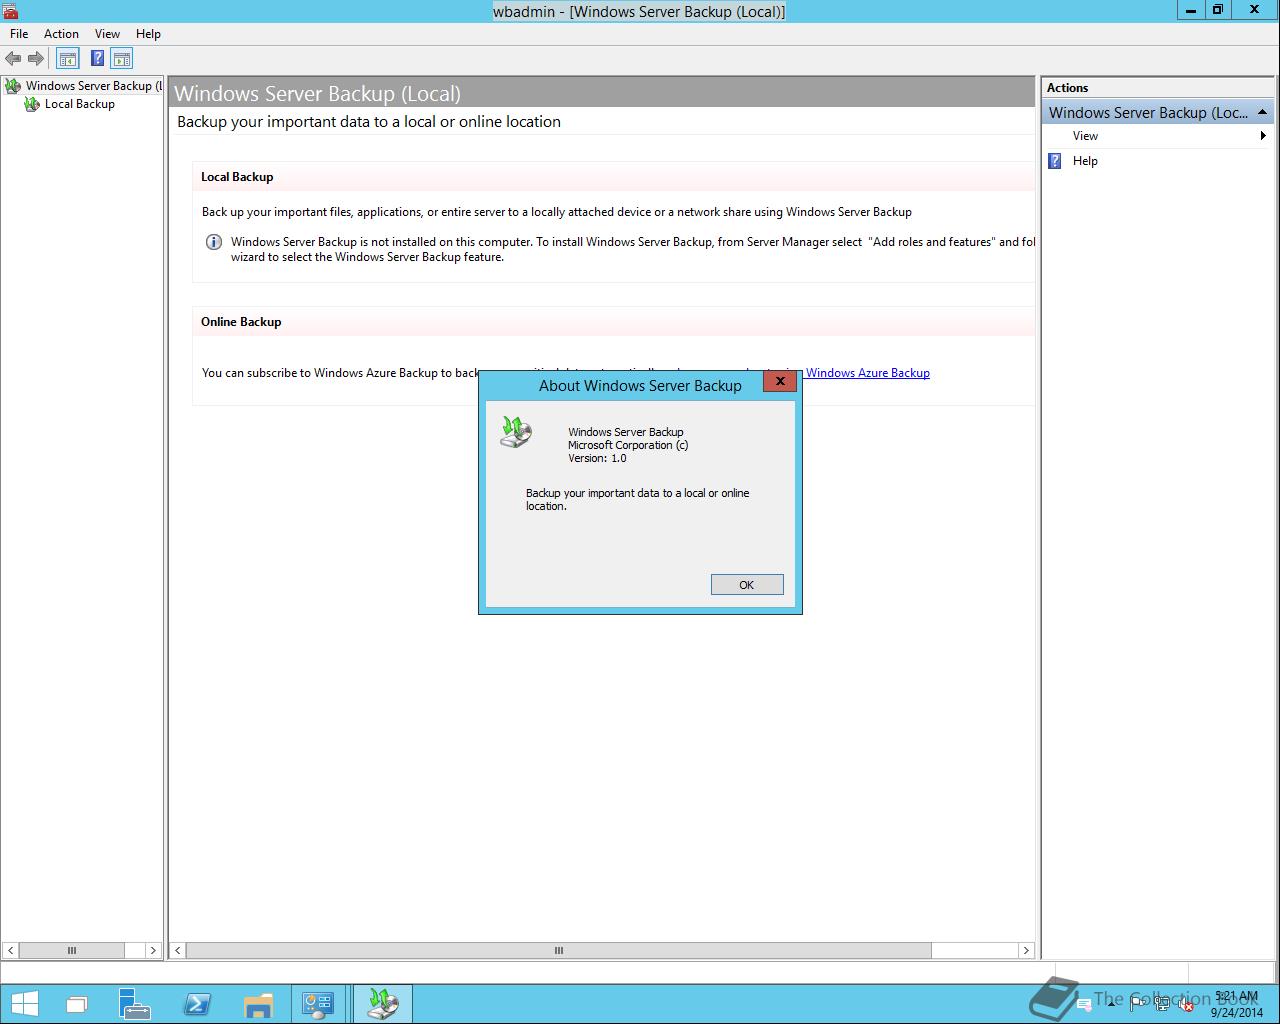Click the Local Backup section header
This screenshot has height=1024, width=1280.
237,177
